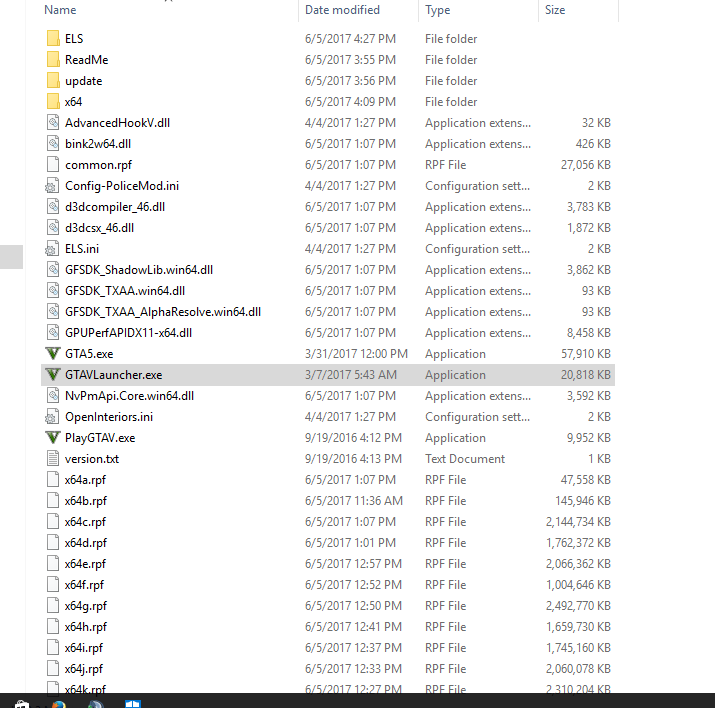Click the 2,060,078 KB size of x64j.rpf
Screen dimensions: 715x708
pos(578,668)
